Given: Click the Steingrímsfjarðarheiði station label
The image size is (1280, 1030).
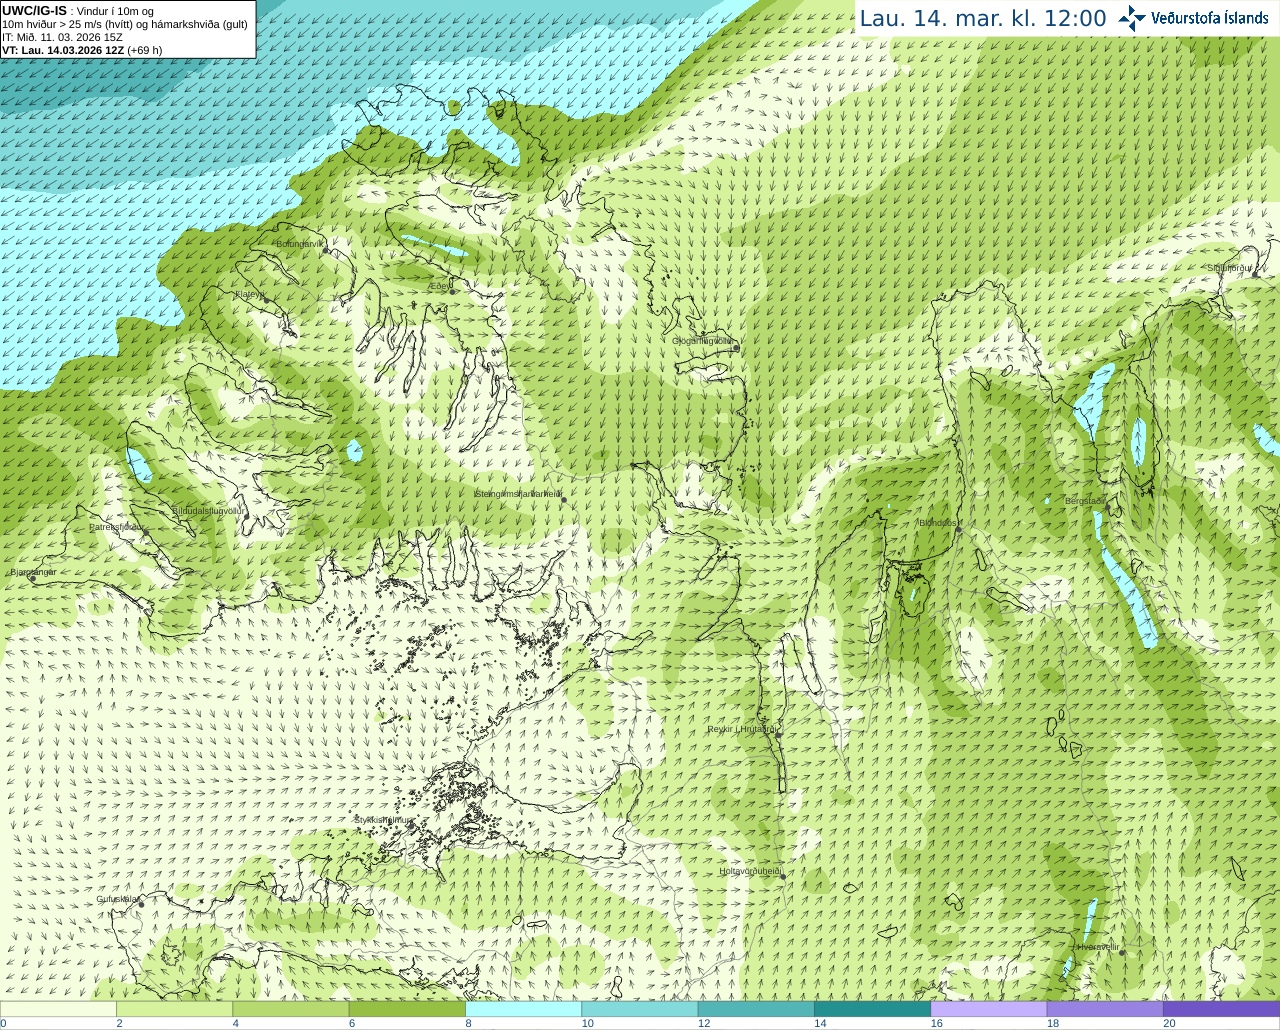Looking at the screenshot, I should coord(517,493).
